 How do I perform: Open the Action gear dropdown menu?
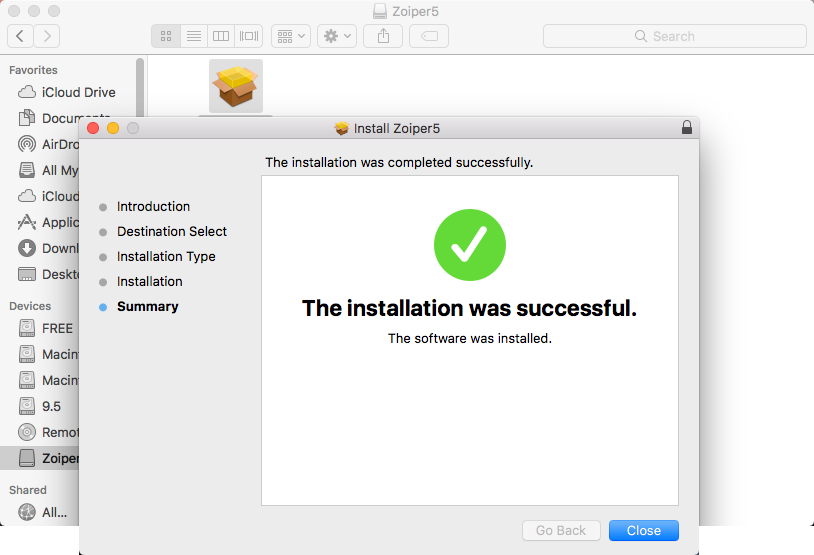click(337, 36)
